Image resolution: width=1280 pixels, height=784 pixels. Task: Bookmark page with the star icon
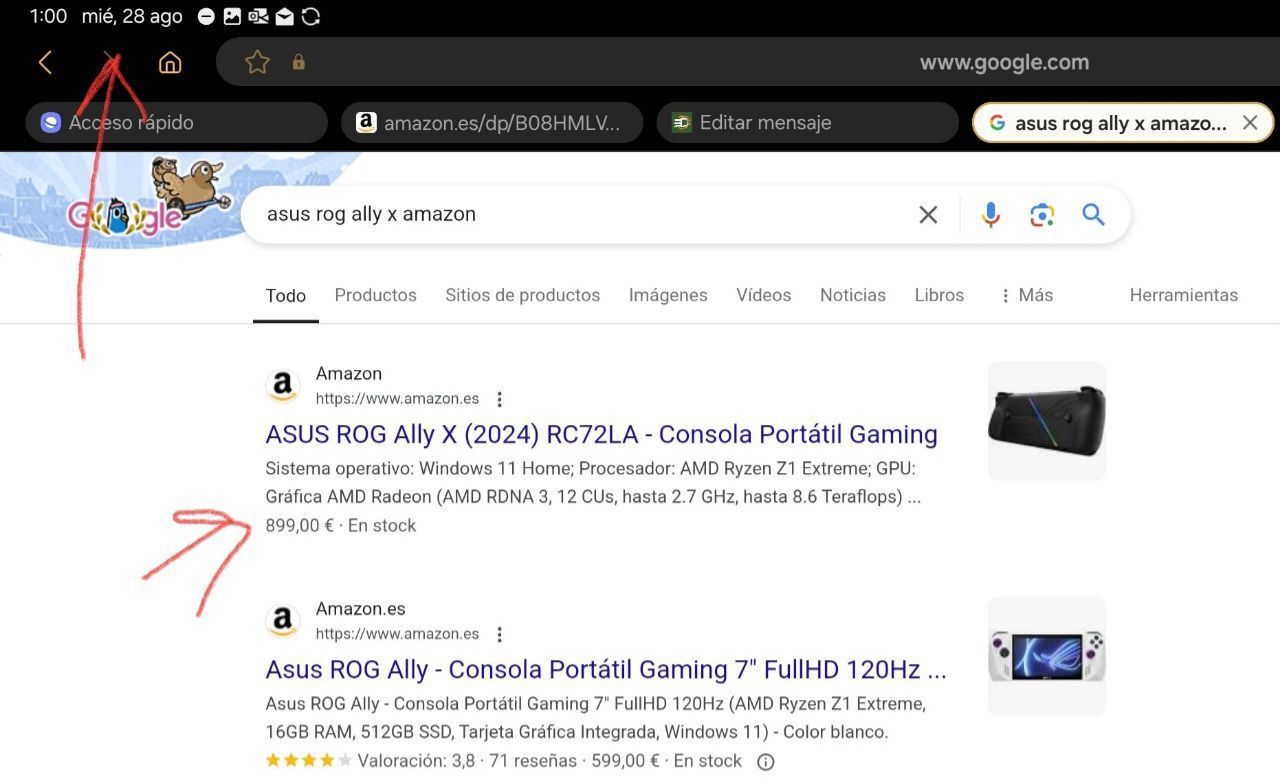tap(257, 62)
